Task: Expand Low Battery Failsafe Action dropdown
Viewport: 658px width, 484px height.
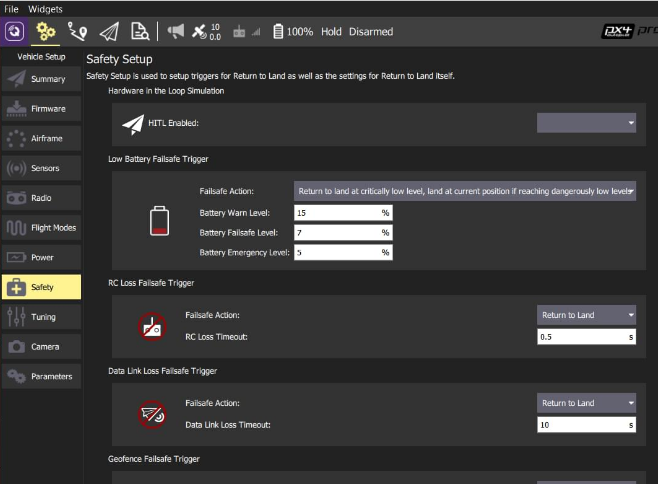Action: (465, 191)
